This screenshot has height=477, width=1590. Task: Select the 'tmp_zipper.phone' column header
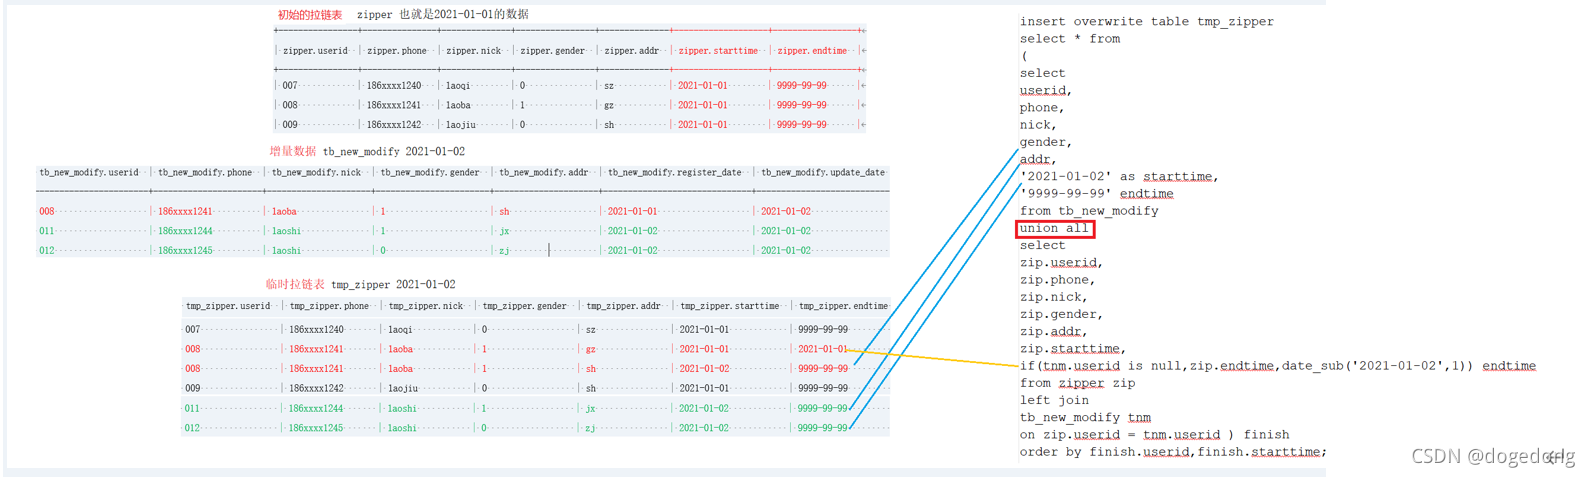click(x=329, y=306)
